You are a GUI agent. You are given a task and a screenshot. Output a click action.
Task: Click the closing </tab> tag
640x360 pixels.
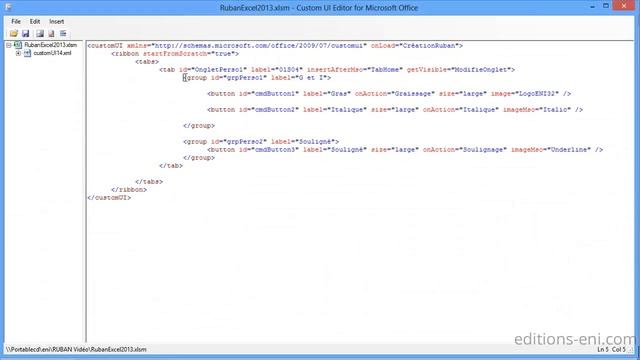[x=171, y=166]
